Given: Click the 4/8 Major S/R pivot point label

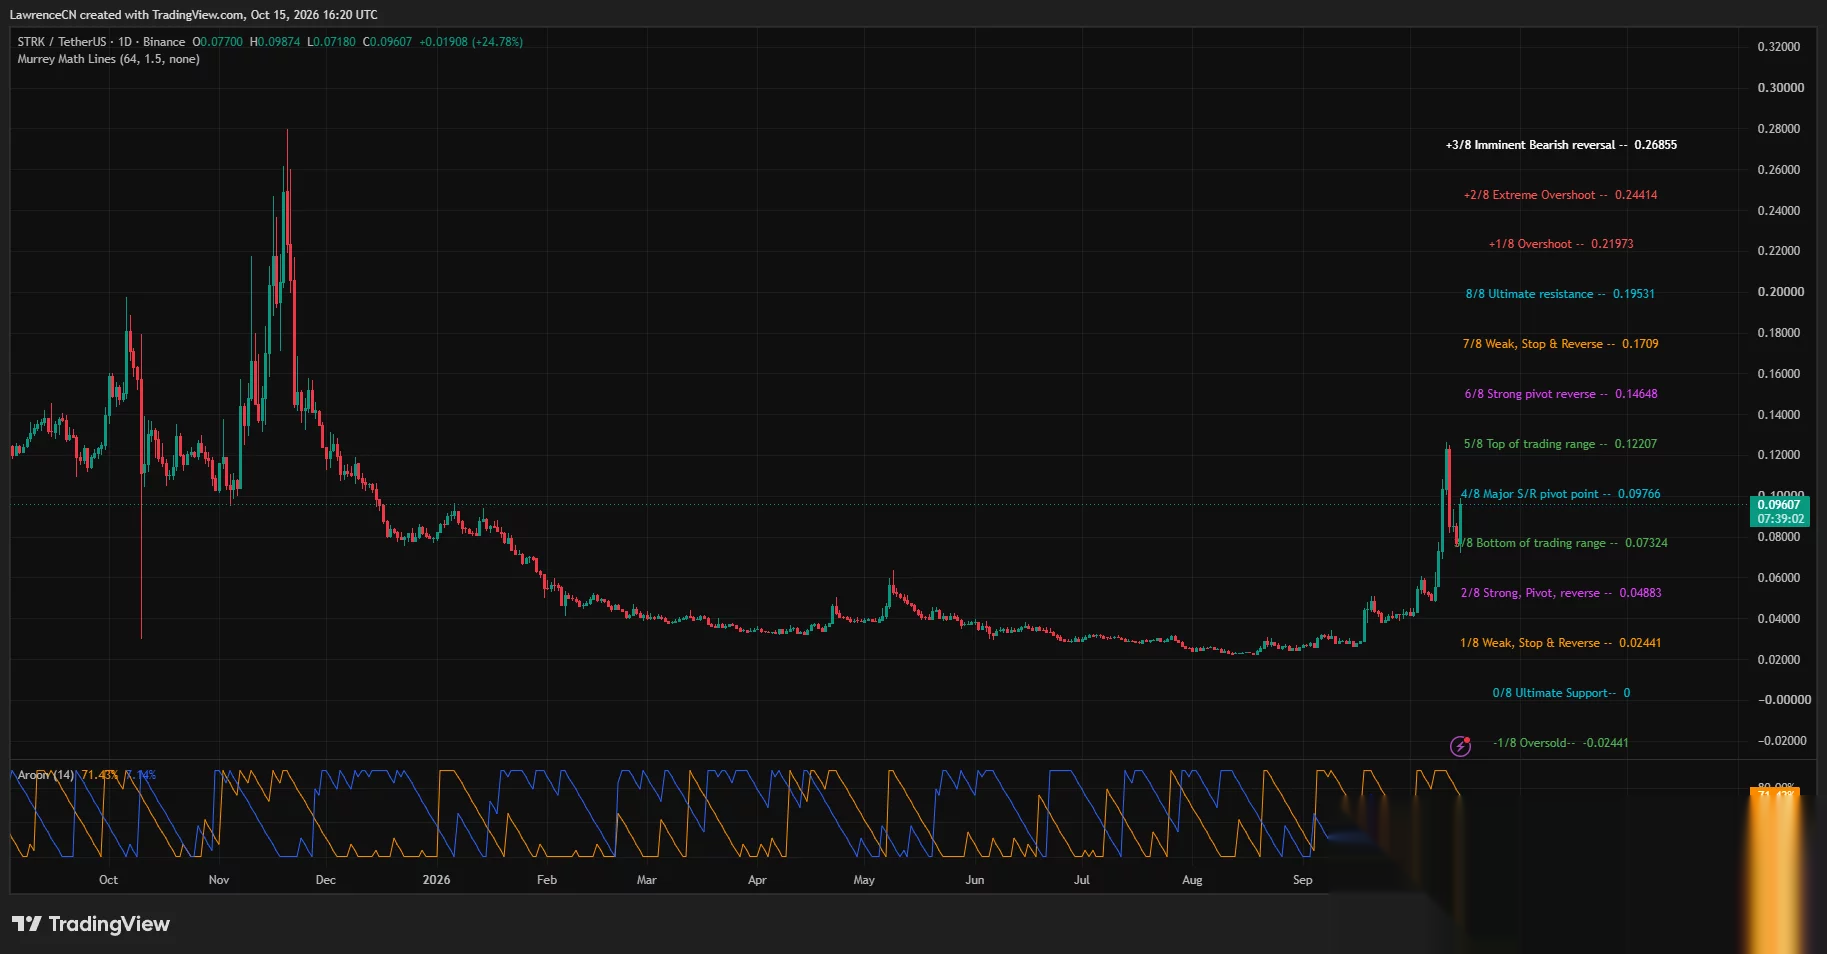Looking at the screenshot, I should (1560, 494).
